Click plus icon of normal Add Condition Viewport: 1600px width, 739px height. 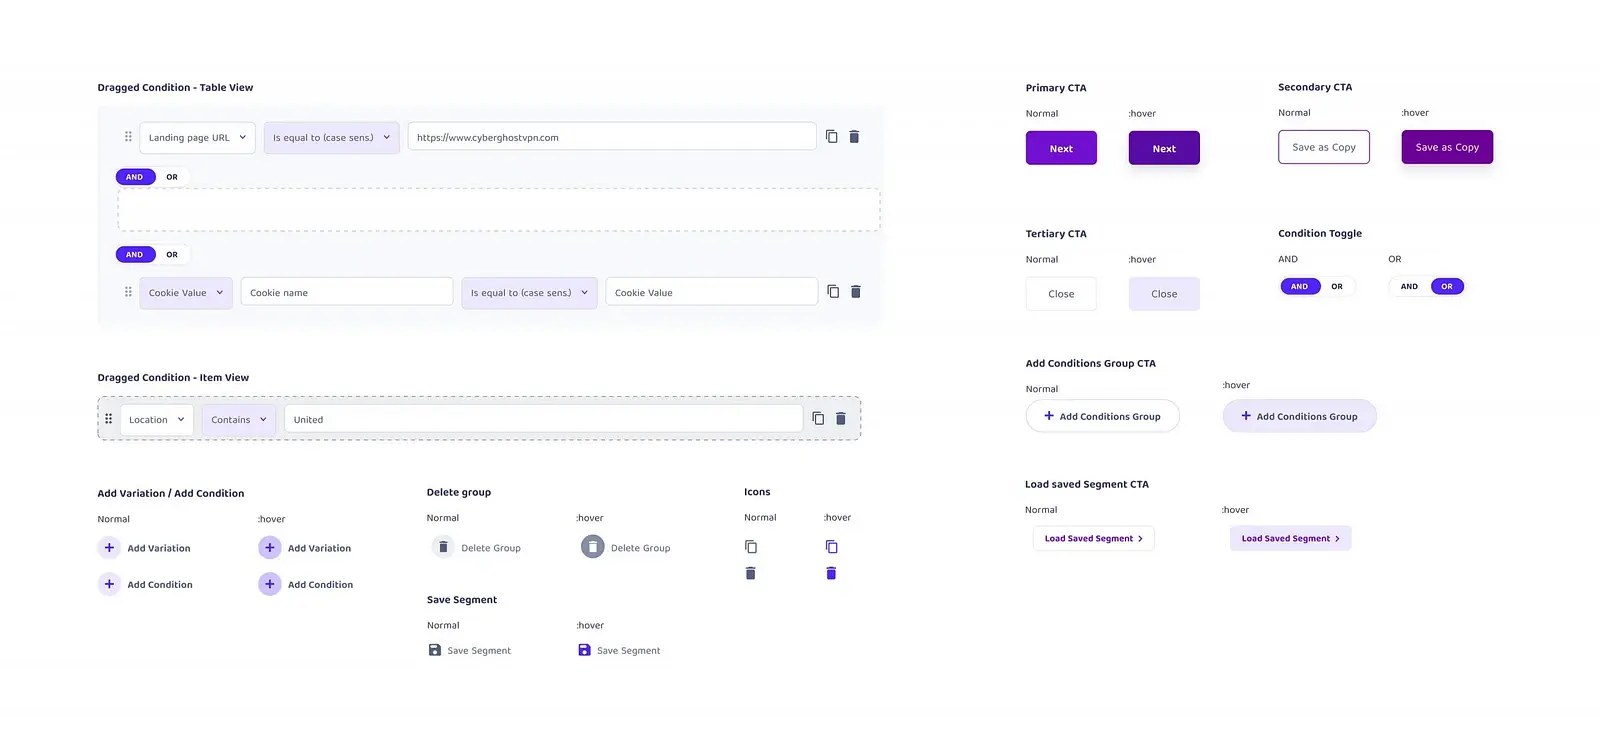[110, 584]
